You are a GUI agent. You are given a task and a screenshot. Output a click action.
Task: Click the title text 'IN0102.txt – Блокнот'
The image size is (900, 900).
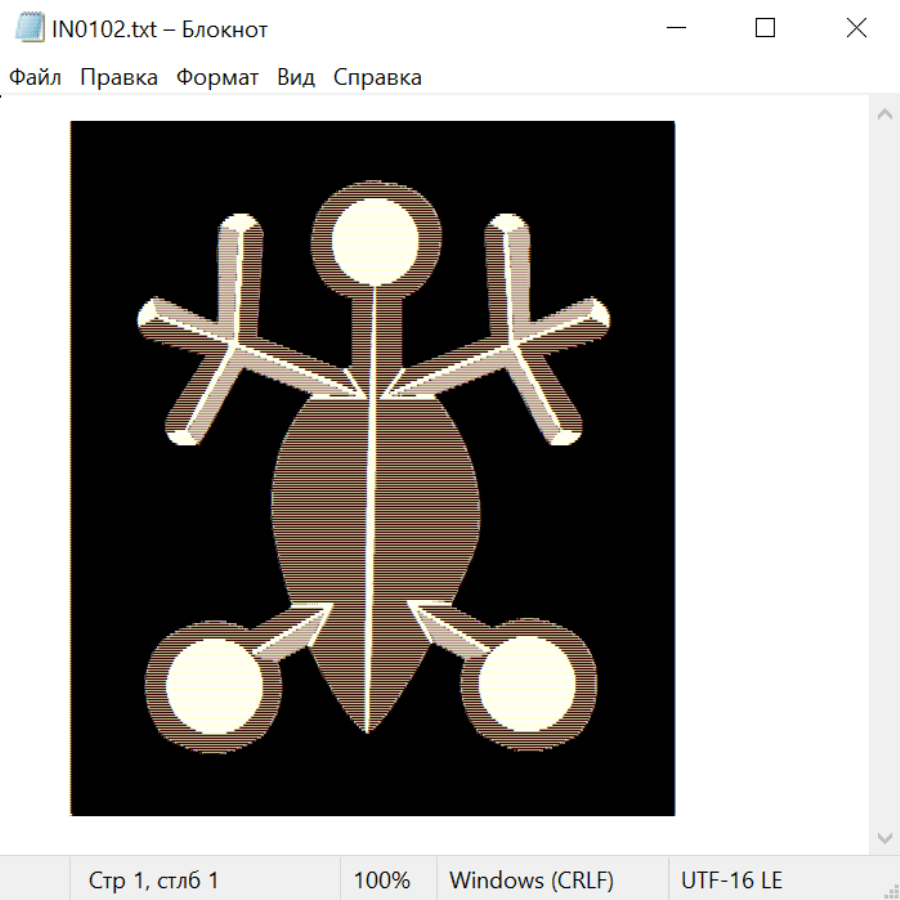160,29
